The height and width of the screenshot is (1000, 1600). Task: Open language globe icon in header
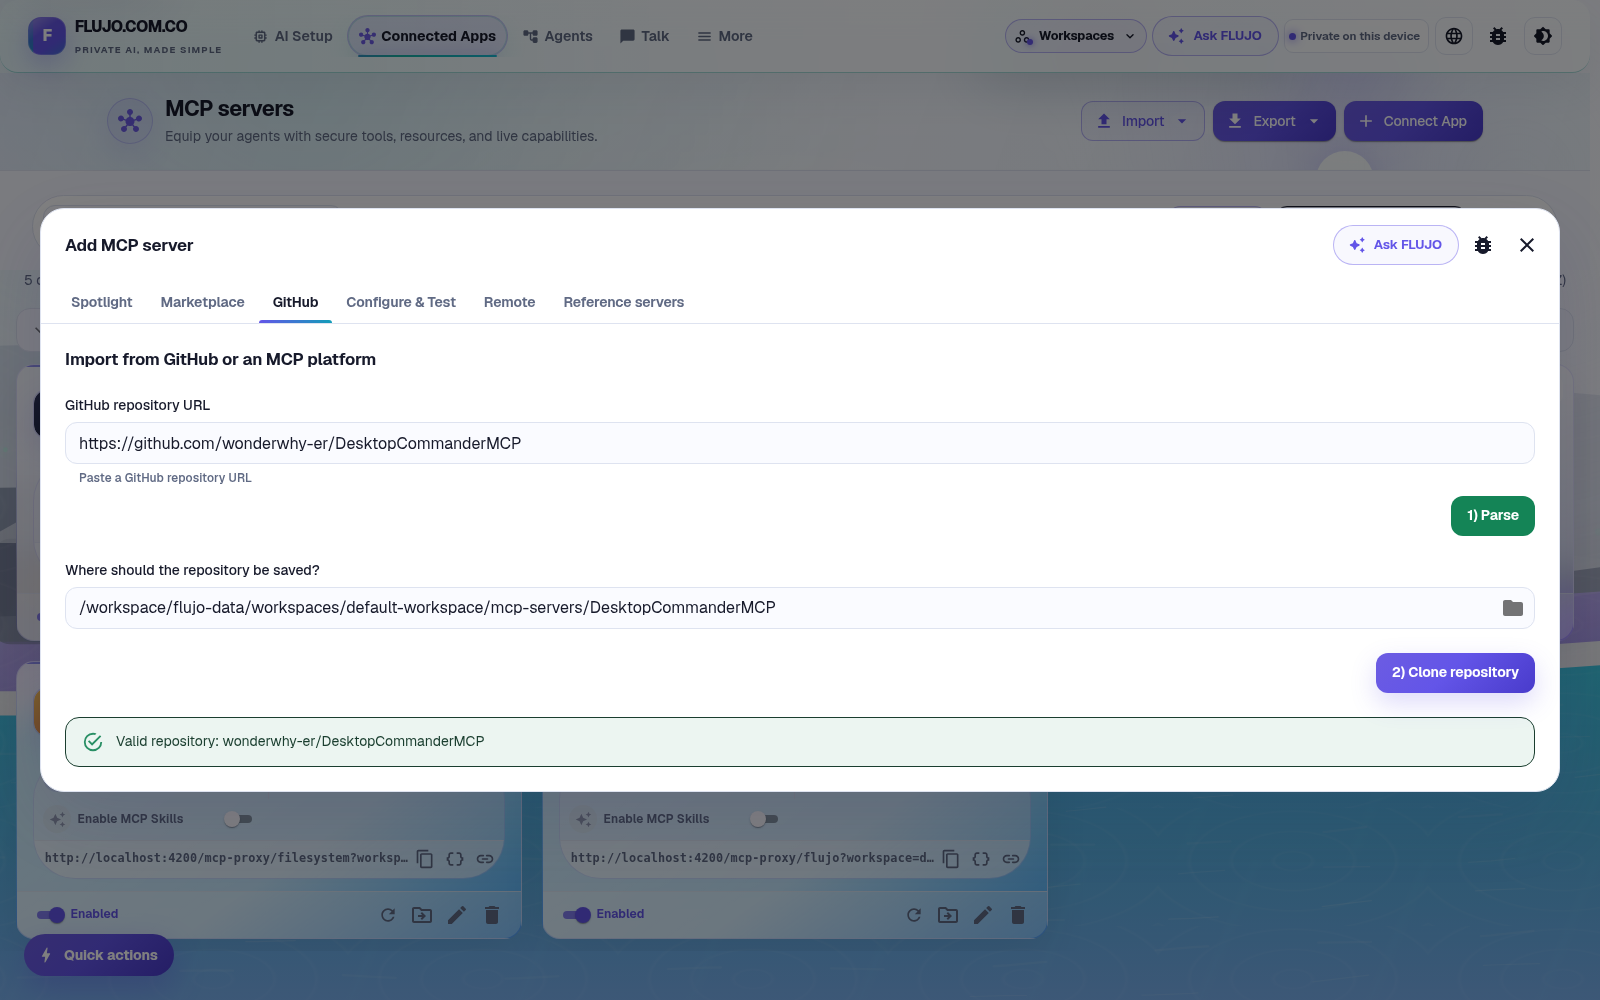(1454, 36)
